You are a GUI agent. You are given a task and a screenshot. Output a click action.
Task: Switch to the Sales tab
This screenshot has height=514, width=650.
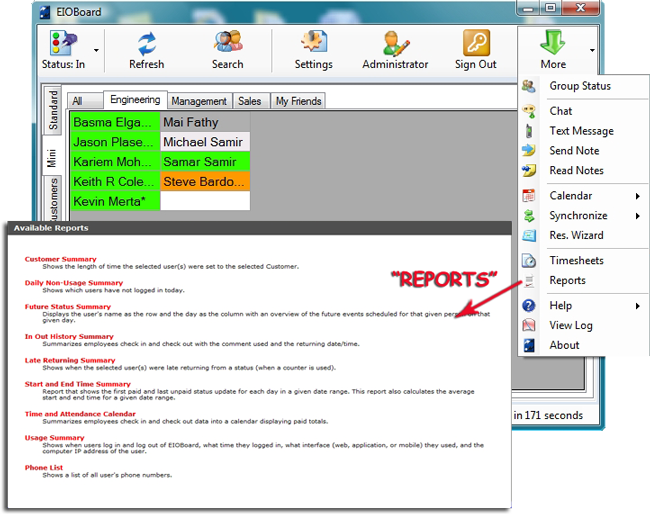[x=250, y=101]
